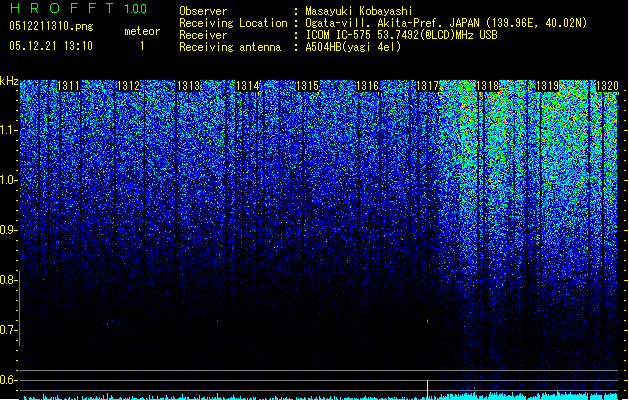629x400 pixels.
Task: Click the 0.9 kHz axis label
Action: 8,230
